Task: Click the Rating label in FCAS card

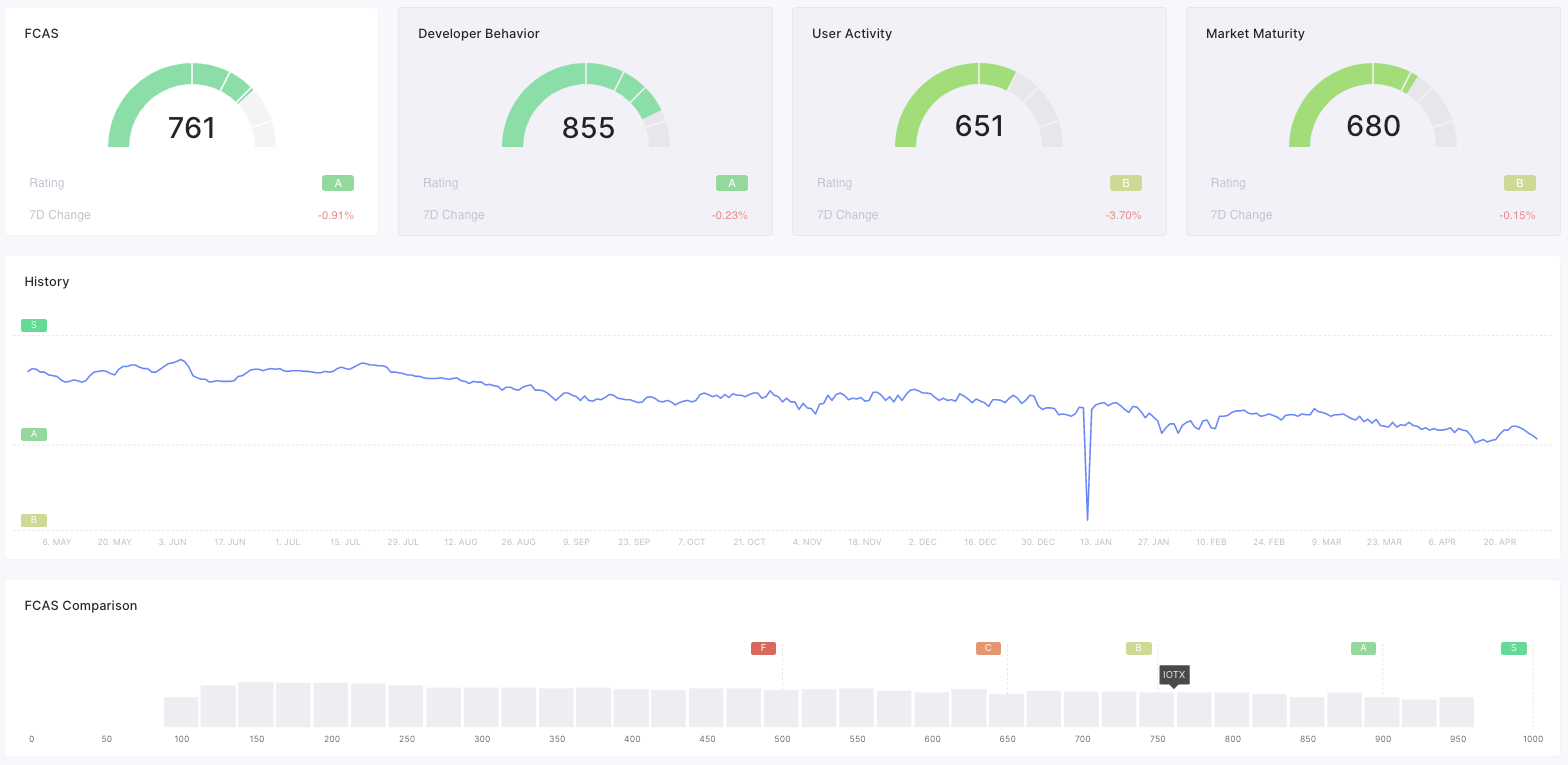Action: pyautogui.click(x=47, y=183)
